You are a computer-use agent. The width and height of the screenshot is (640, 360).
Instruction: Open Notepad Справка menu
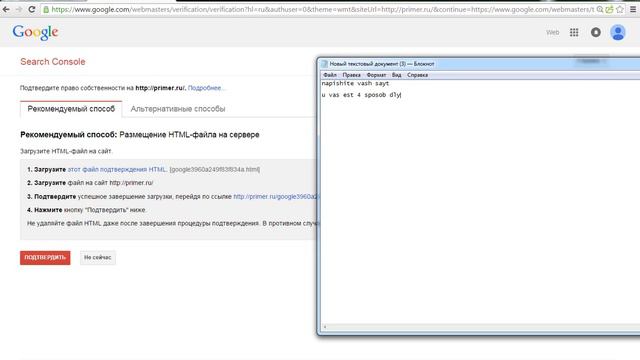(417, 75)
